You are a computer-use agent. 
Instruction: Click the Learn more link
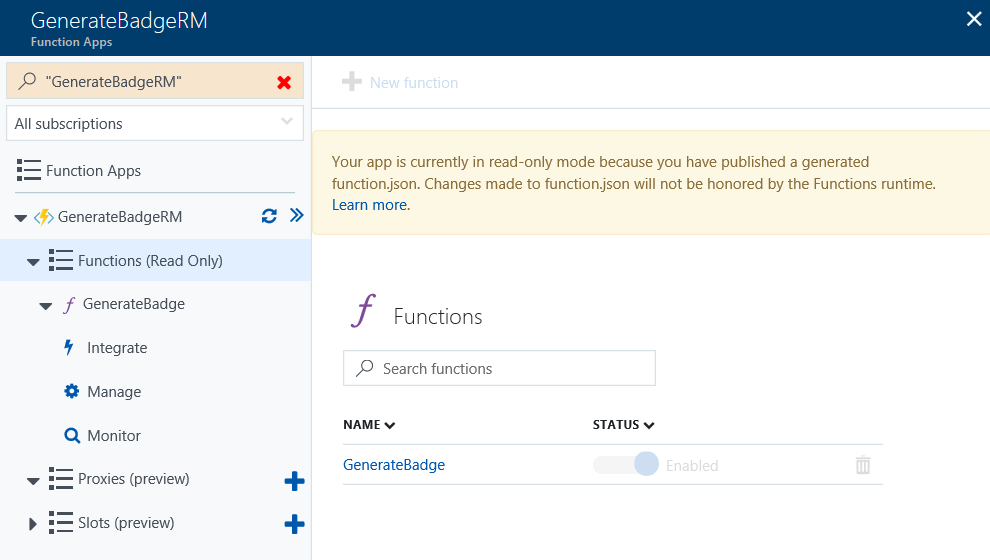pos(369,205)
